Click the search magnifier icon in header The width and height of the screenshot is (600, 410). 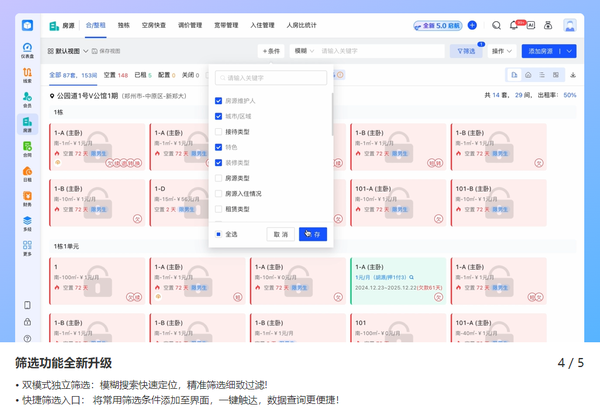click(496, 25)
